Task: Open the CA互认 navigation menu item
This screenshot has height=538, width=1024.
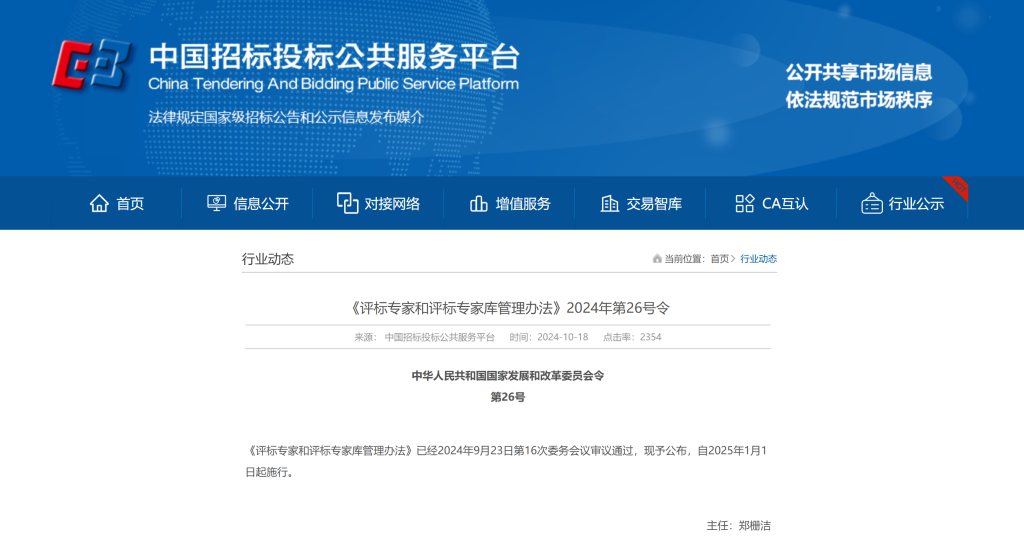Action: (x=771, y=204)
